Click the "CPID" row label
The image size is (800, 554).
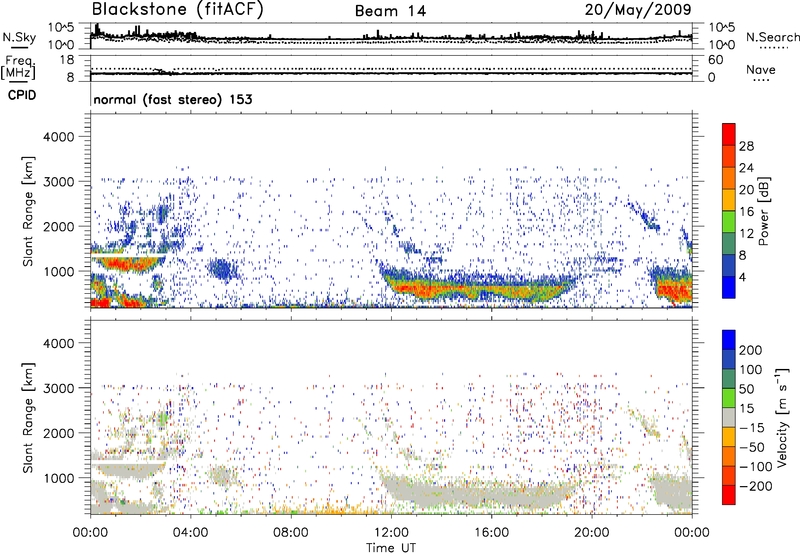pos(22,95)
